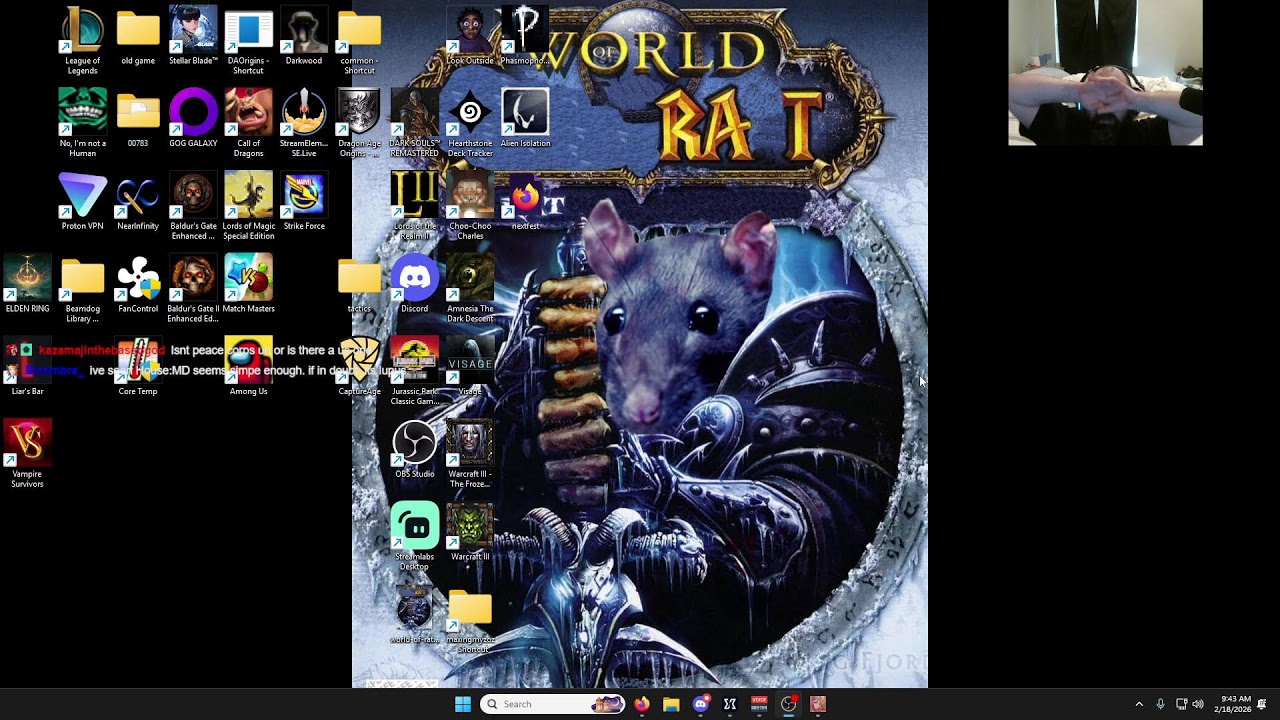Open the Windows Start menu

(463, 704)
